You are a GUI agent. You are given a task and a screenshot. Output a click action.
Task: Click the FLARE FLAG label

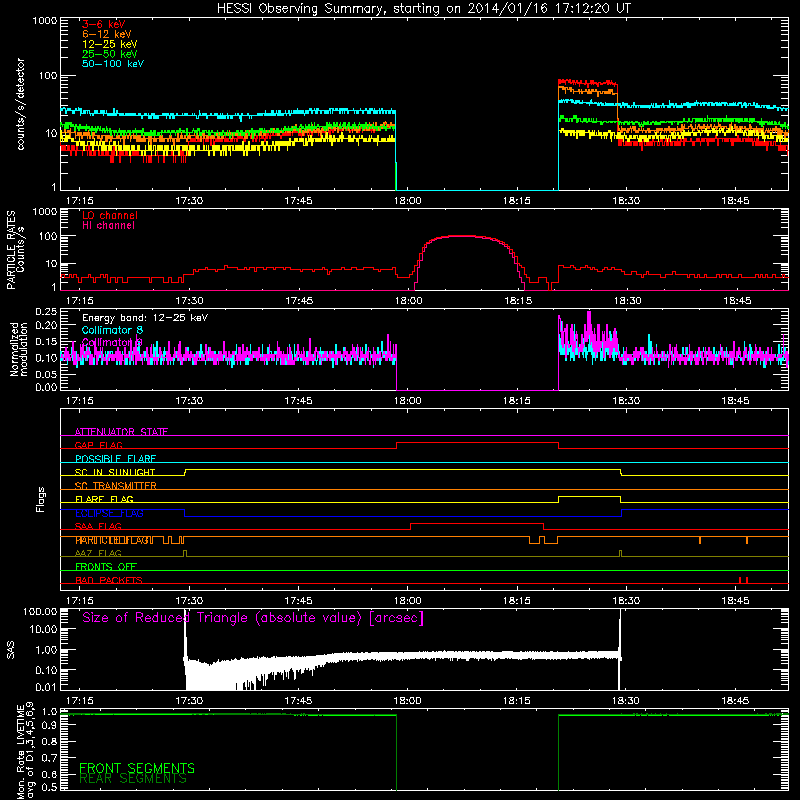[x=104, y=499]
